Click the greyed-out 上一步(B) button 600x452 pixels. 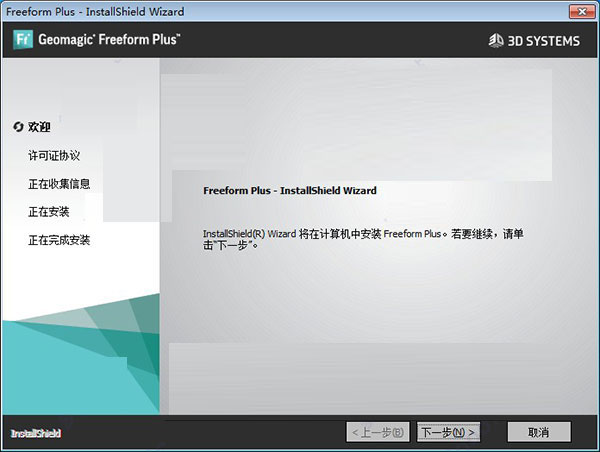pos(377,432)
